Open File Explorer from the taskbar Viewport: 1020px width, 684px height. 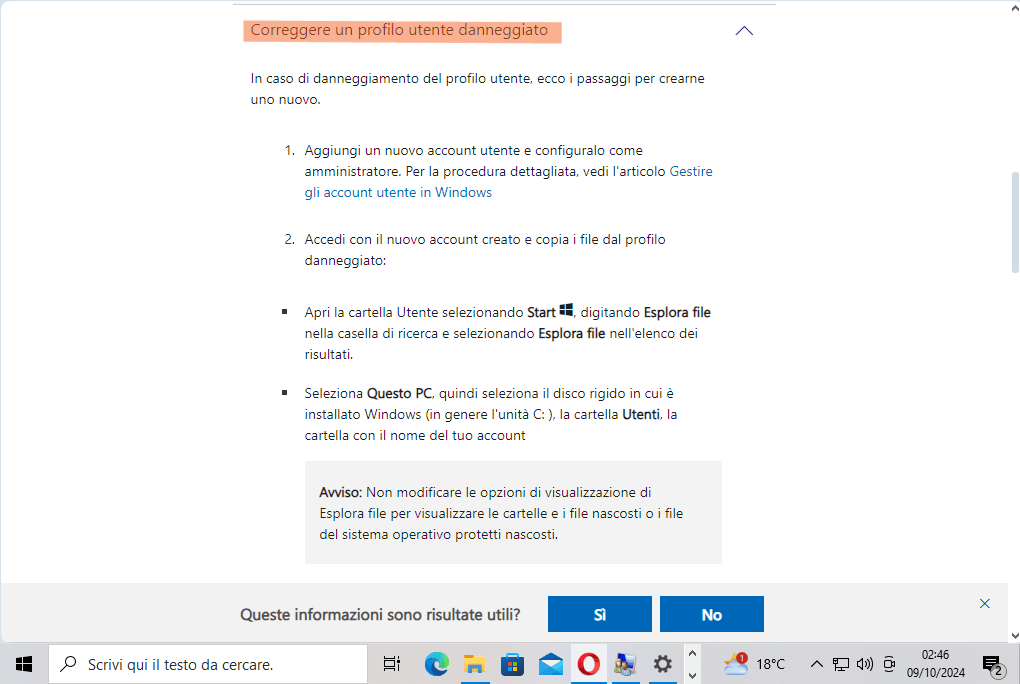474,663
